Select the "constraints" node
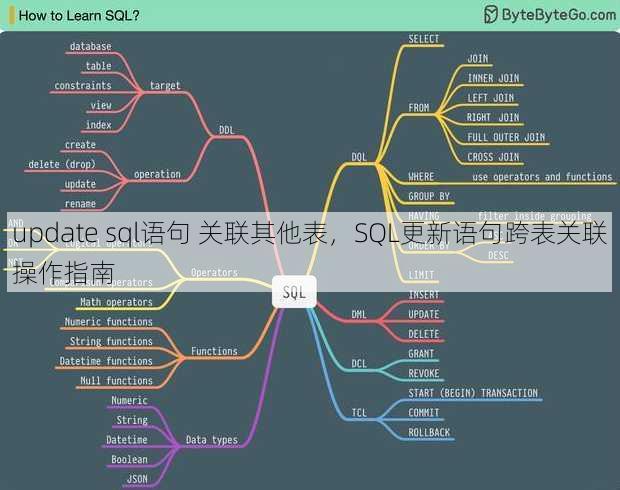620x490 pixels. [x=83, y=85]
